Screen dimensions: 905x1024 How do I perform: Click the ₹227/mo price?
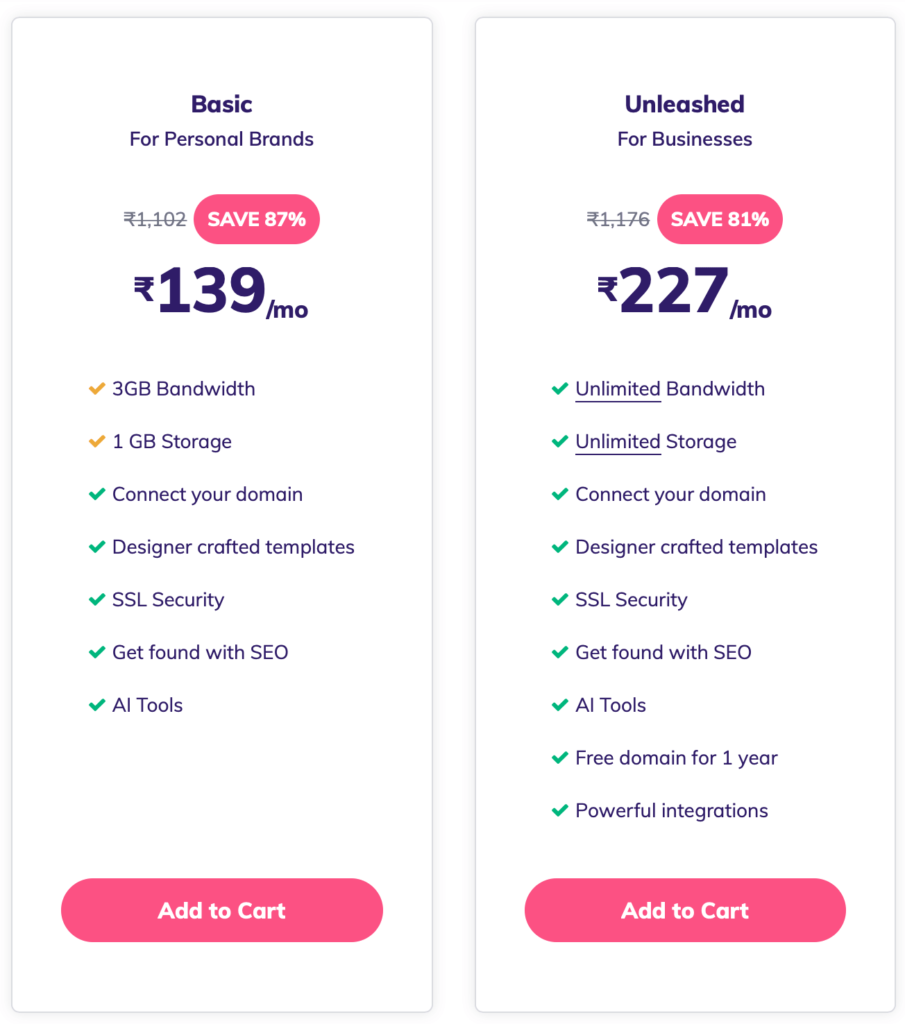pyautogui.click(x=684, y=291)
